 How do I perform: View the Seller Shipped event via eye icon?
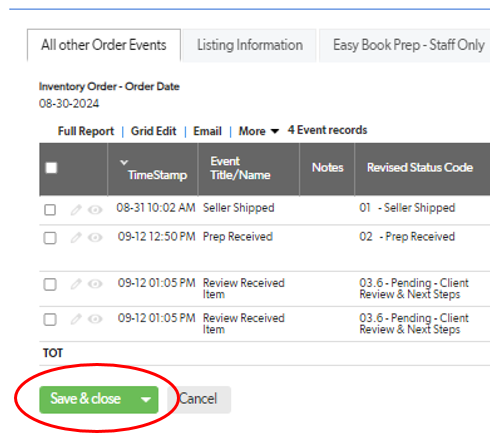click(95, 210)
